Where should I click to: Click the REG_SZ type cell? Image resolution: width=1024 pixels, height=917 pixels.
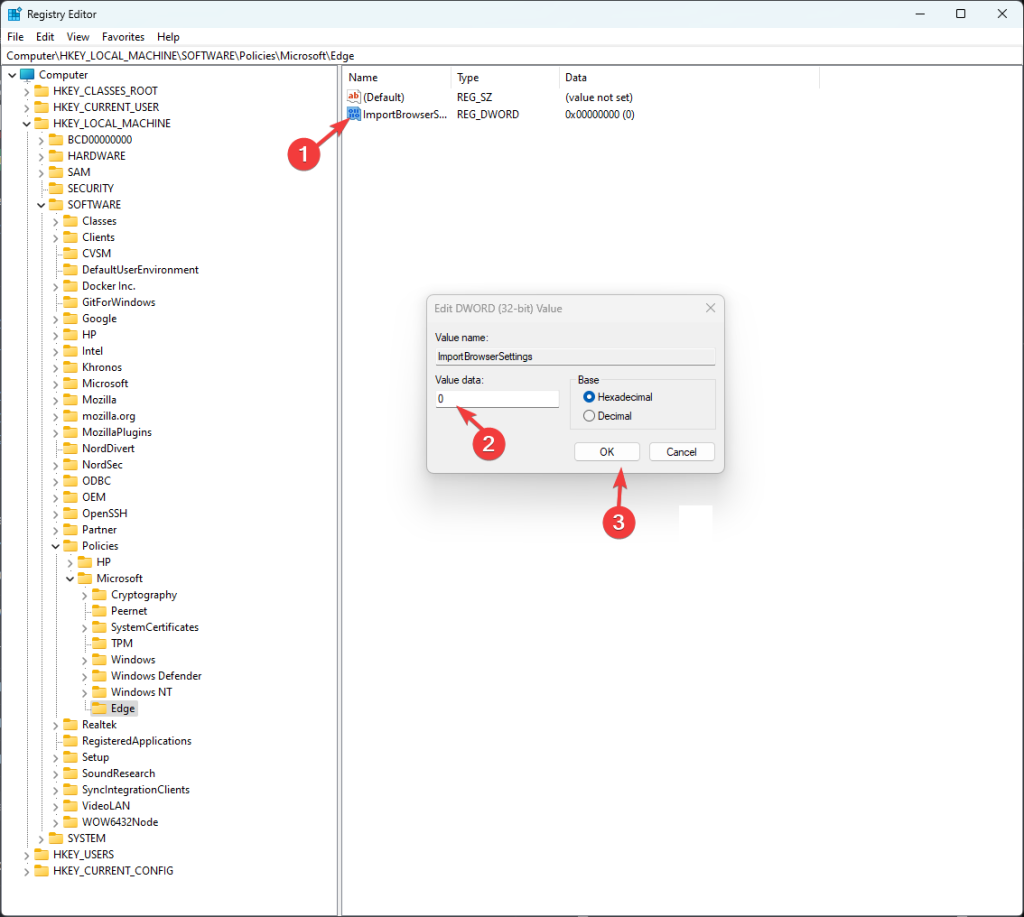pyautogui.click(x=474, y=97)
